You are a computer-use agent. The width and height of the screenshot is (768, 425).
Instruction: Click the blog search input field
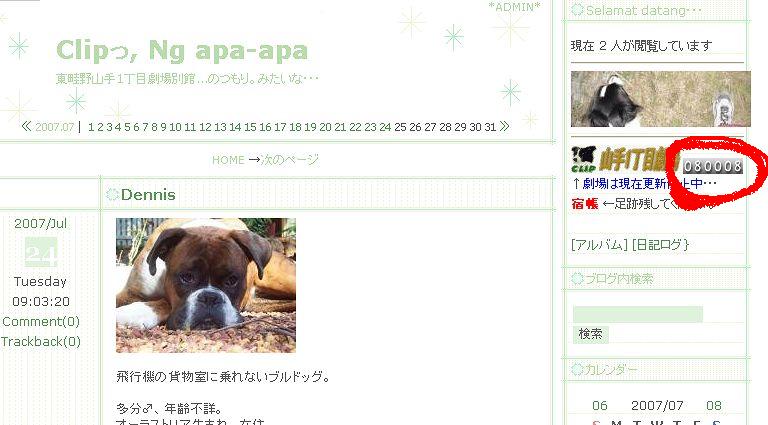pyautogui.click(x=638, y=314)
